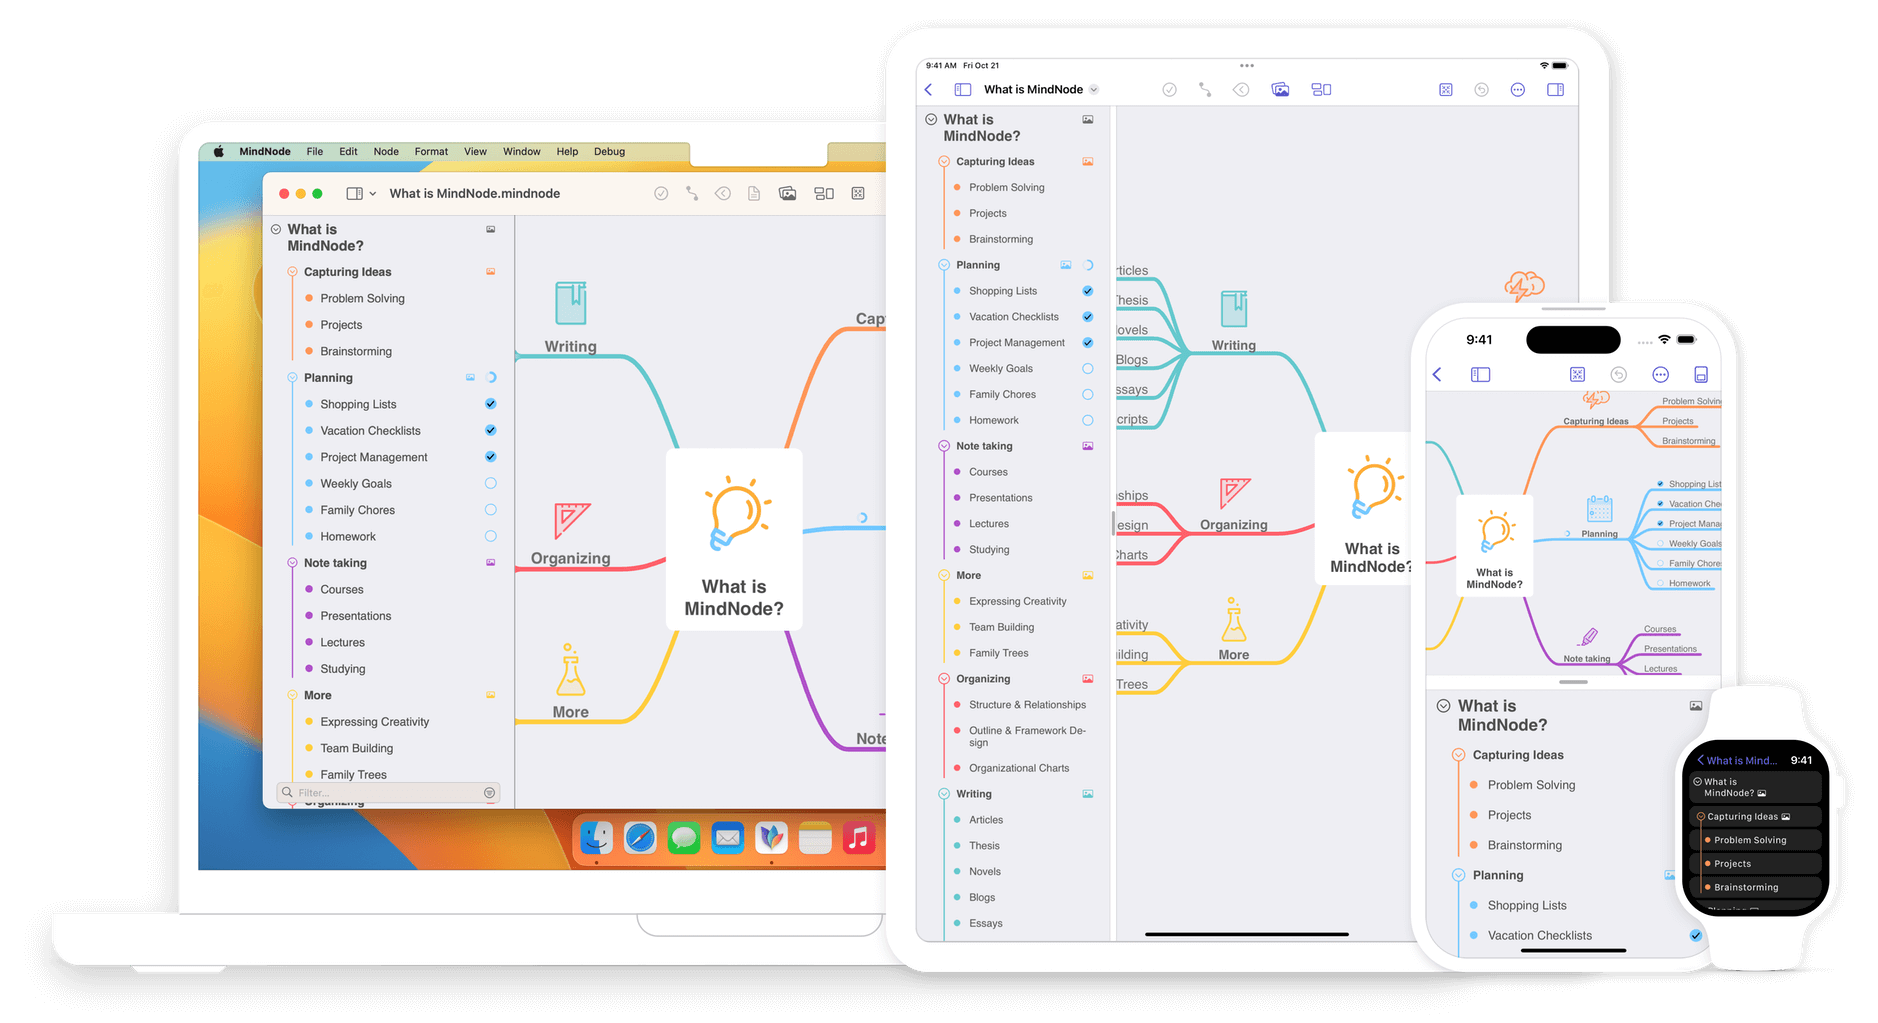Collapse More branch in the Mac outline

tap(292, 695)
